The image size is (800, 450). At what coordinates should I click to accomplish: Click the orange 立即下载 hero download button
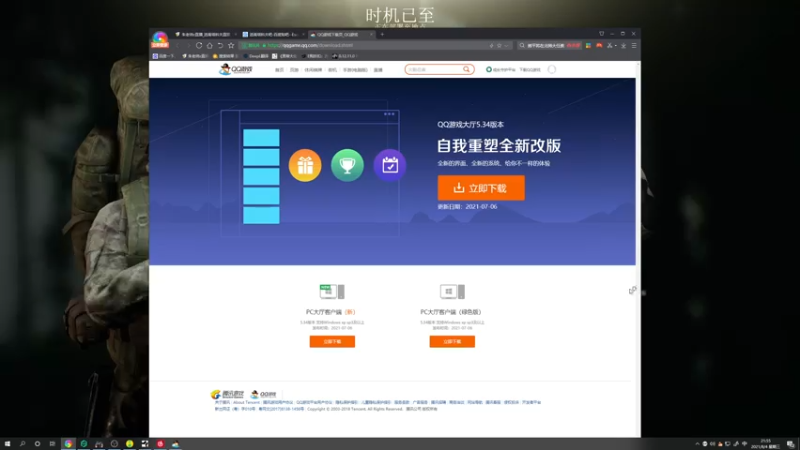point(481,188)
